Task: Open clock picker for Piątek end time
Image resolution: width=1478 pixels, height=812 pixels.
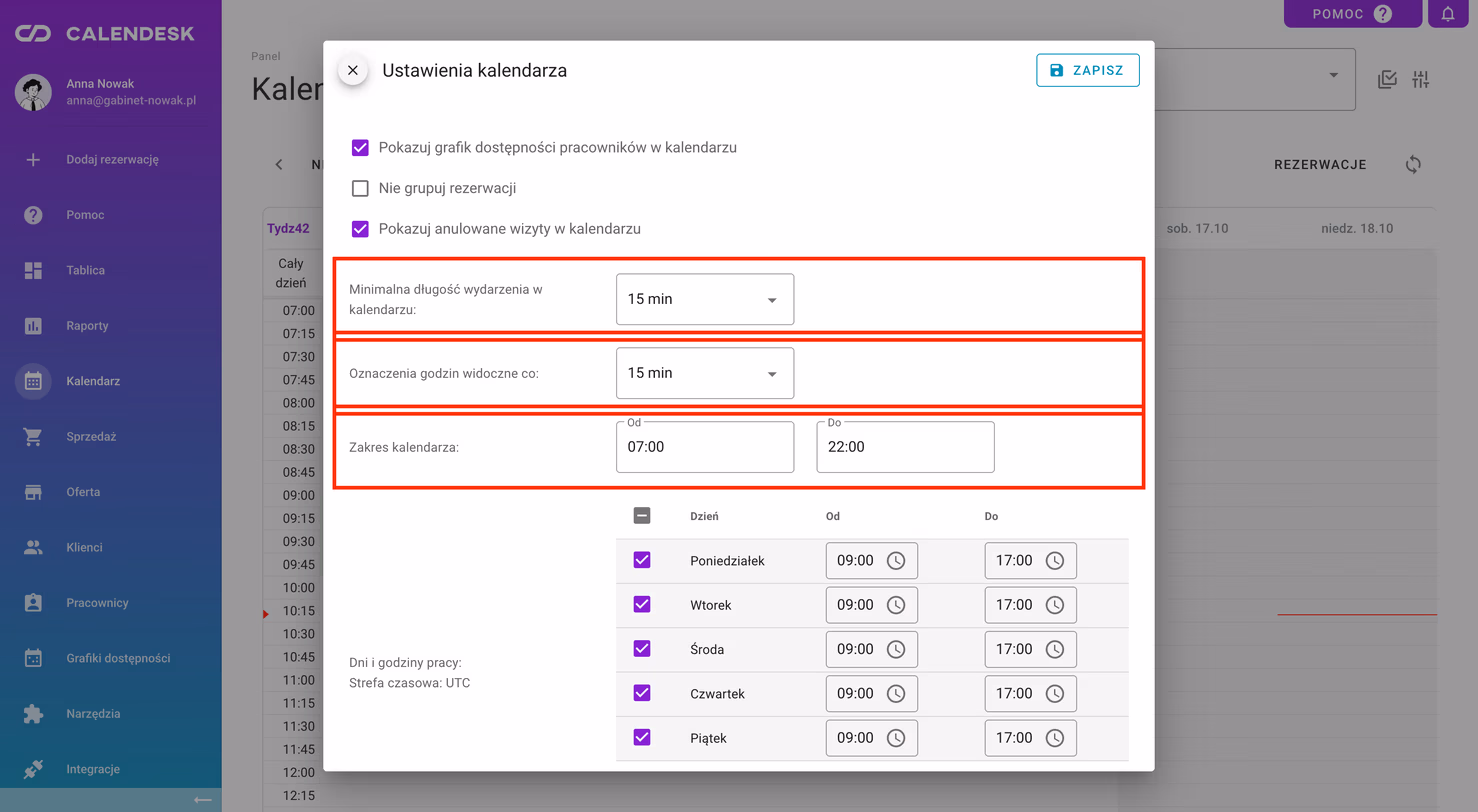Action: click(x=1055, y=738)
